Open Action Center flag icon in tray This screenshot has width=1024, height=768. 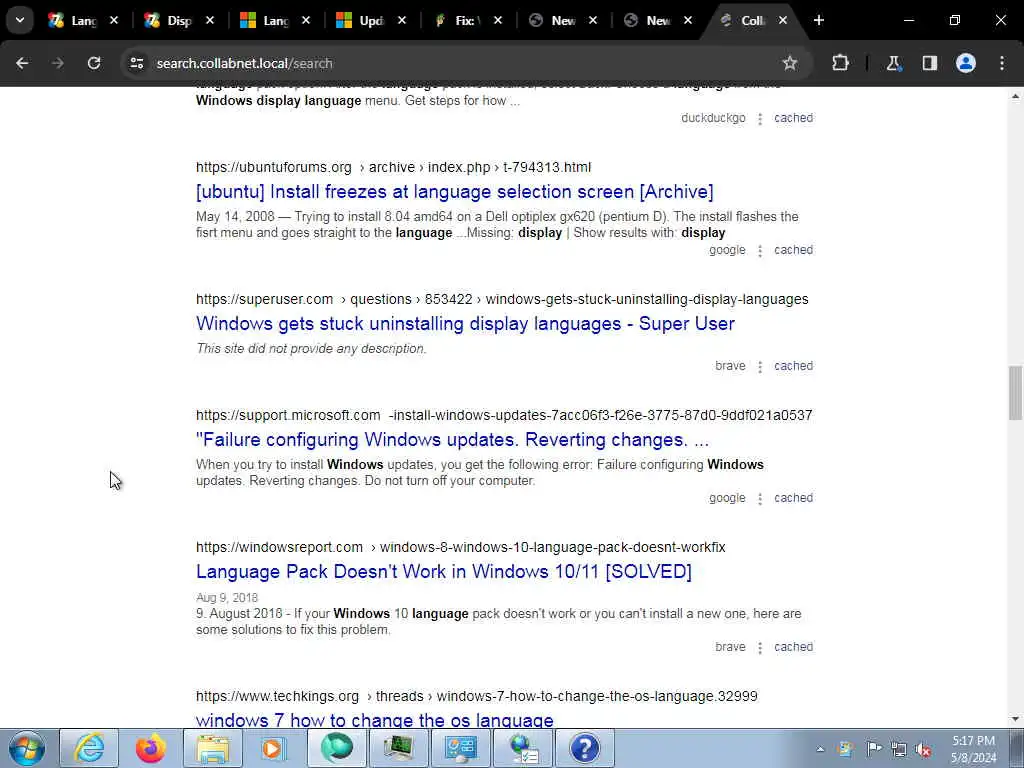(x=874, y=749)
